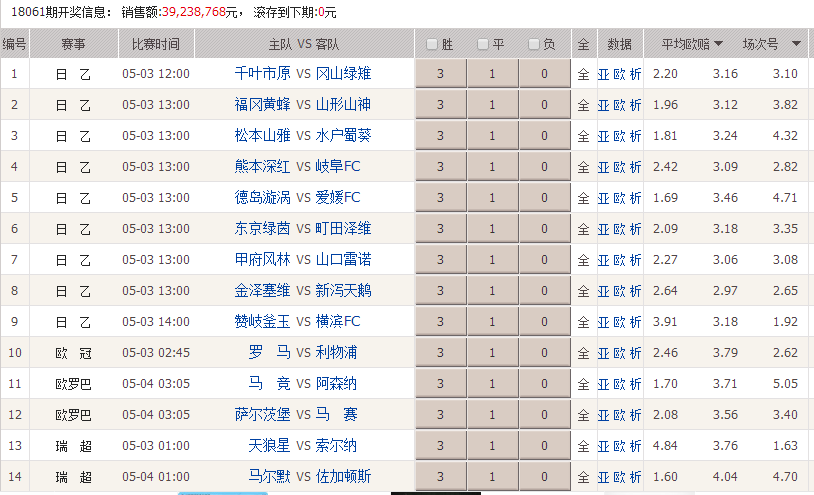Viewport: 814px width, 495px height.
Task: Click the 比赛时间 column header
Action: point(156,44)
